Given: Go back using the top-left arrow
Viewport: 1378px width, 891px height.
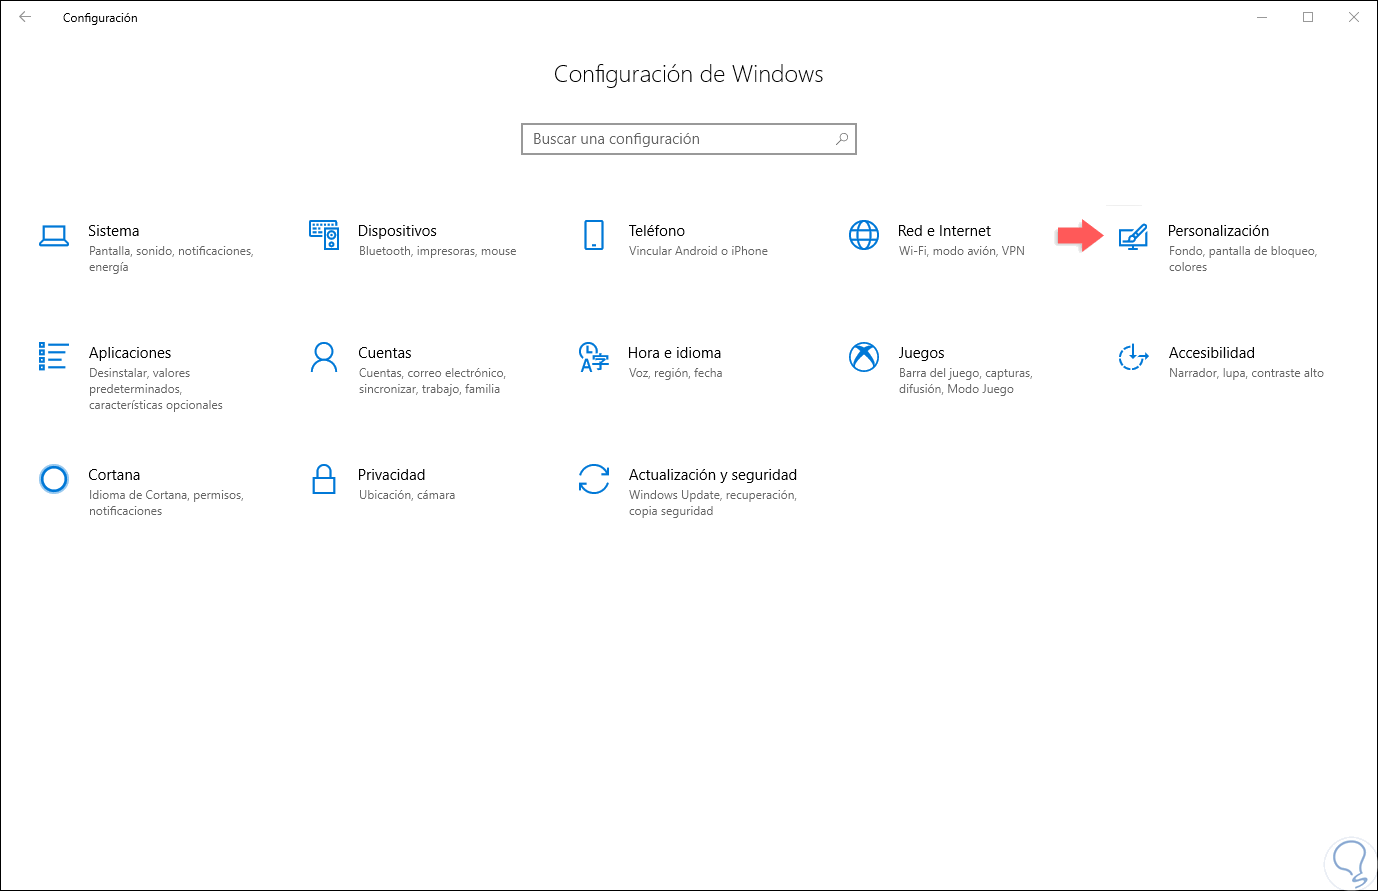Looking at the screenshot, I should [25, 17].
